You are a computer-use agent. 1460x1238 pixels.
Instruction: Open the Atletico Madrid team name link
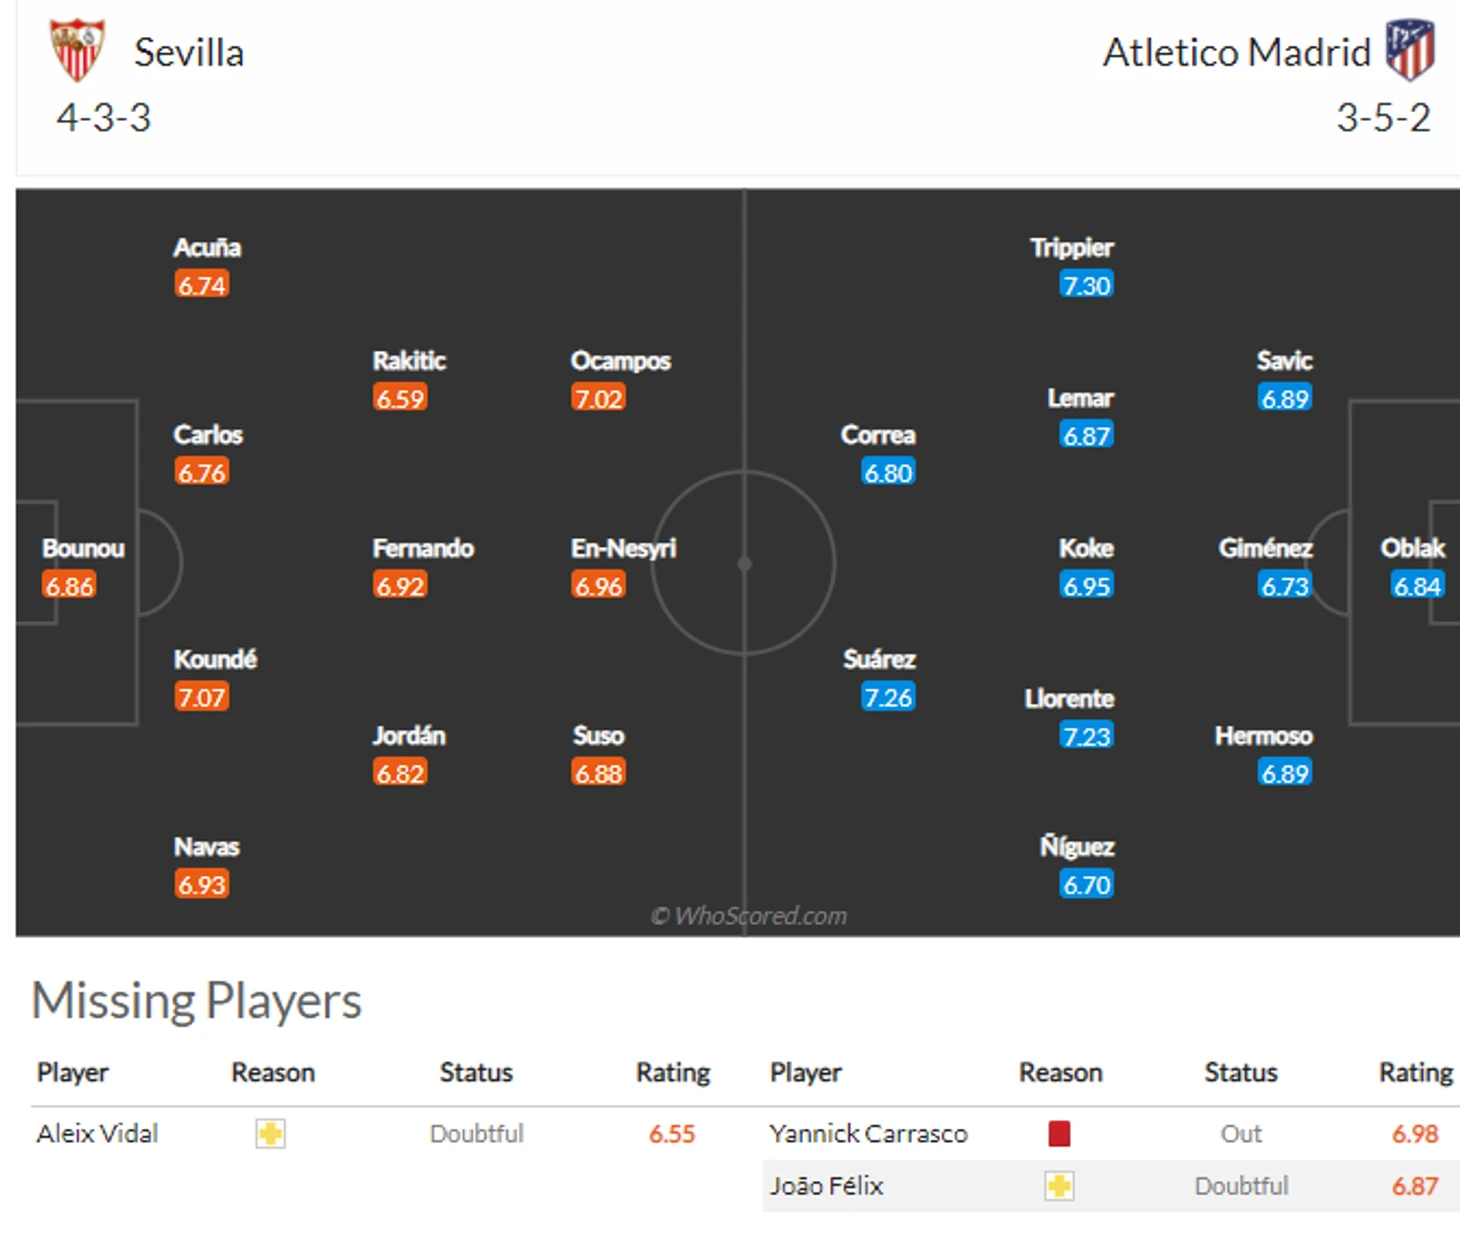click(1236, 53)
